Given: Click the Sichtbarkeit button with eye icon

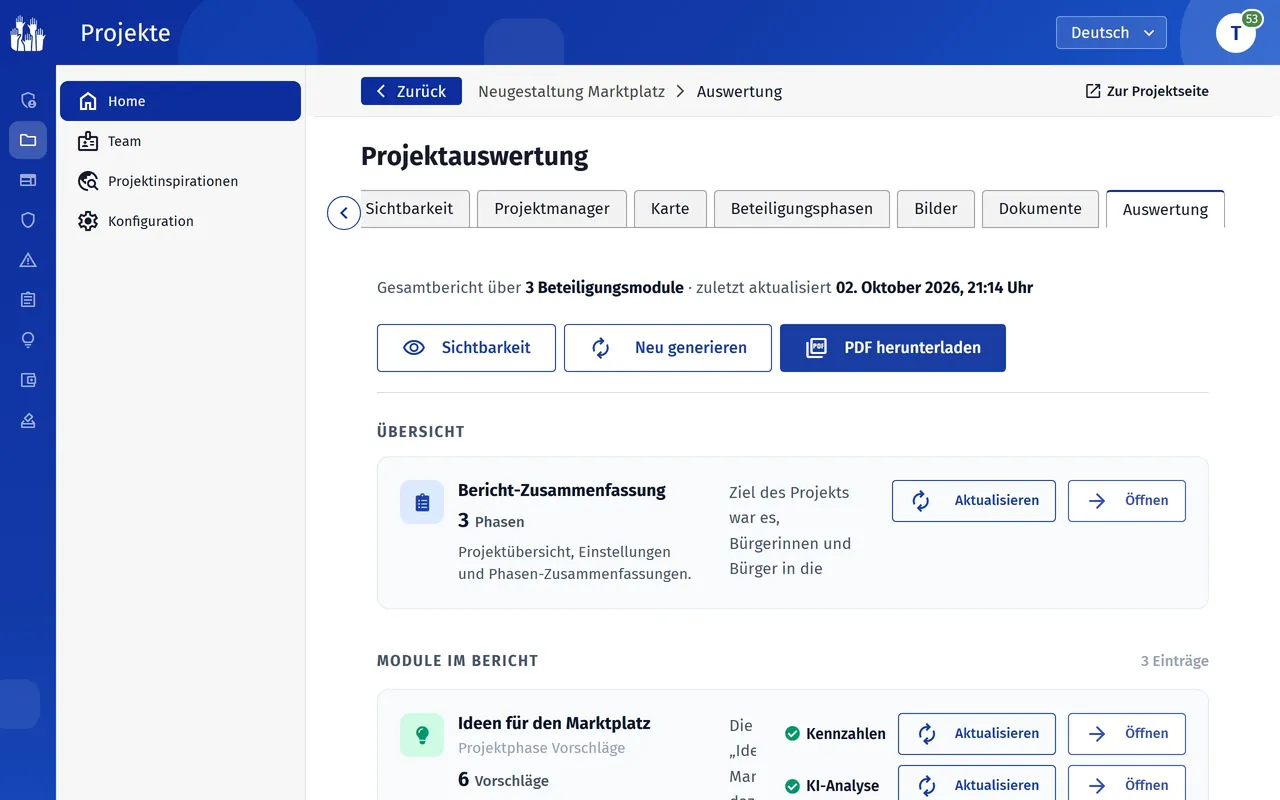Looking at the screenshot, I should (466, 348).
